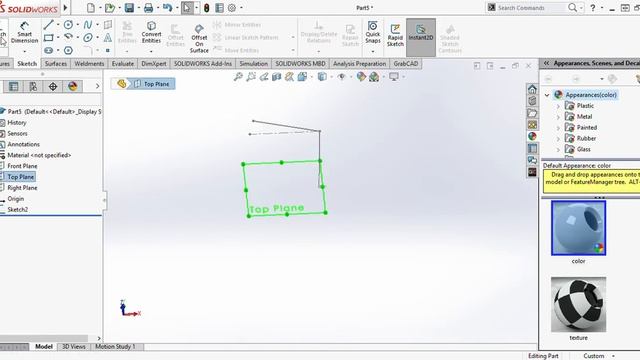Open Section View icon
Image resolution: width=640 pixels, height=360 pixels.
(x=276, y=76)
